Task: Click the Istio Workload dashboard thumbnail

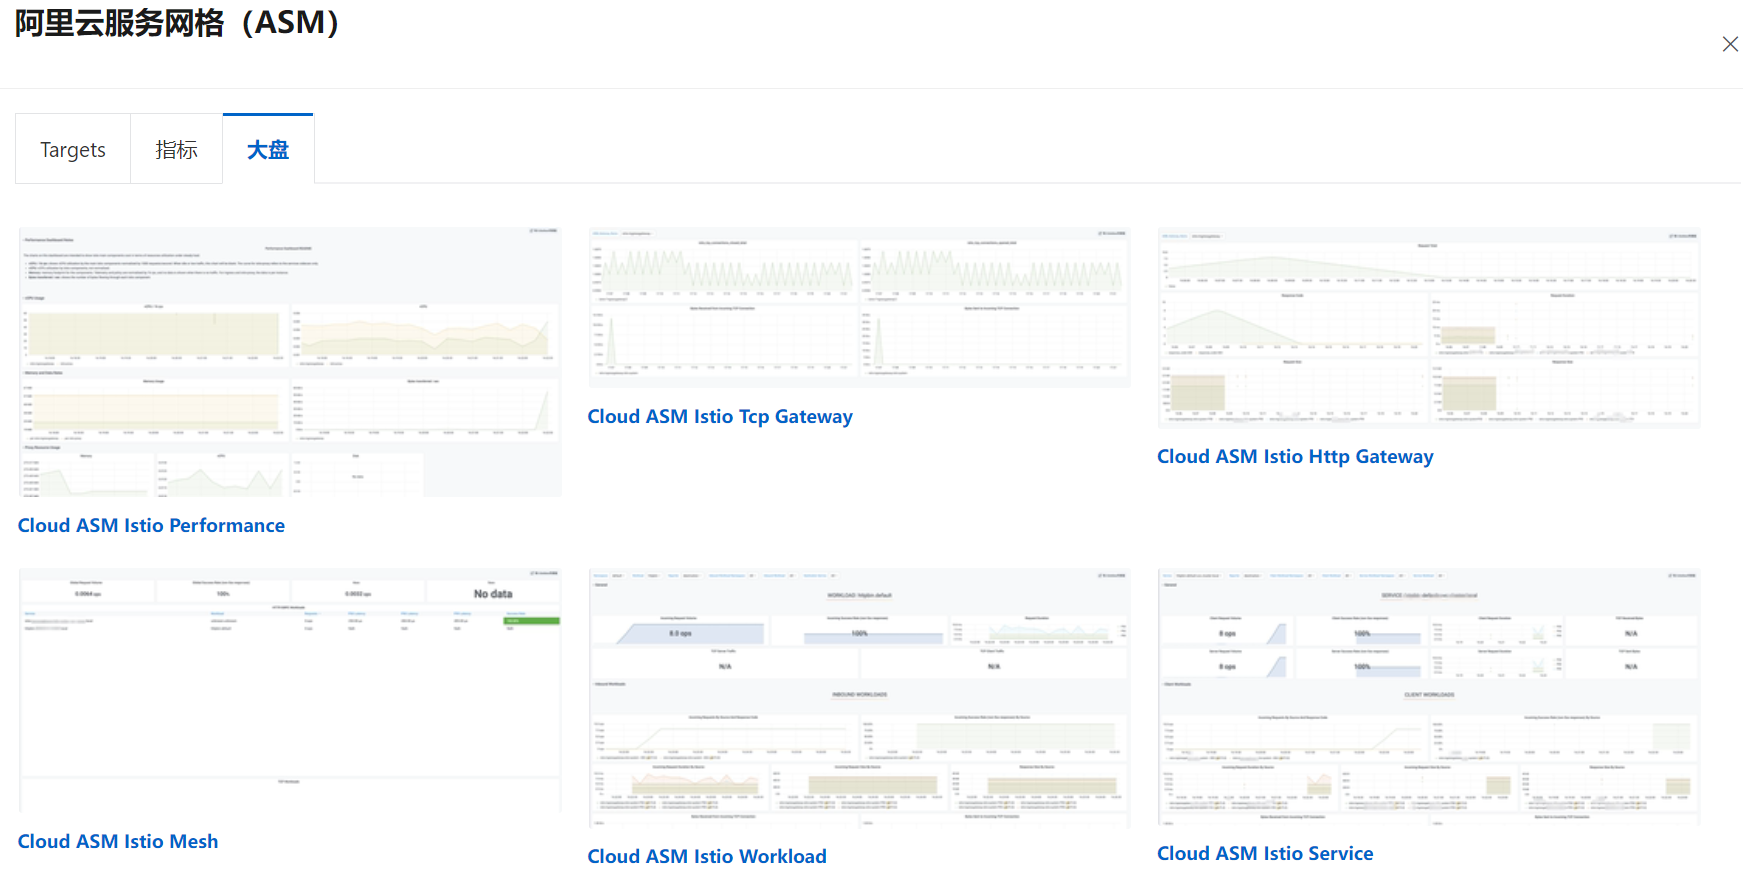Action: [859, 698]
